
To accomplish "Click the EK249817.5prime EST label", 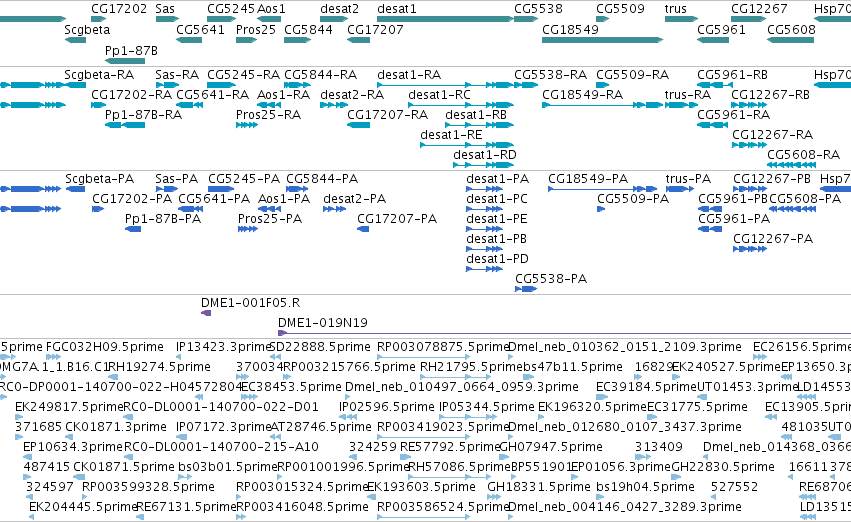I will coord(69,407).
